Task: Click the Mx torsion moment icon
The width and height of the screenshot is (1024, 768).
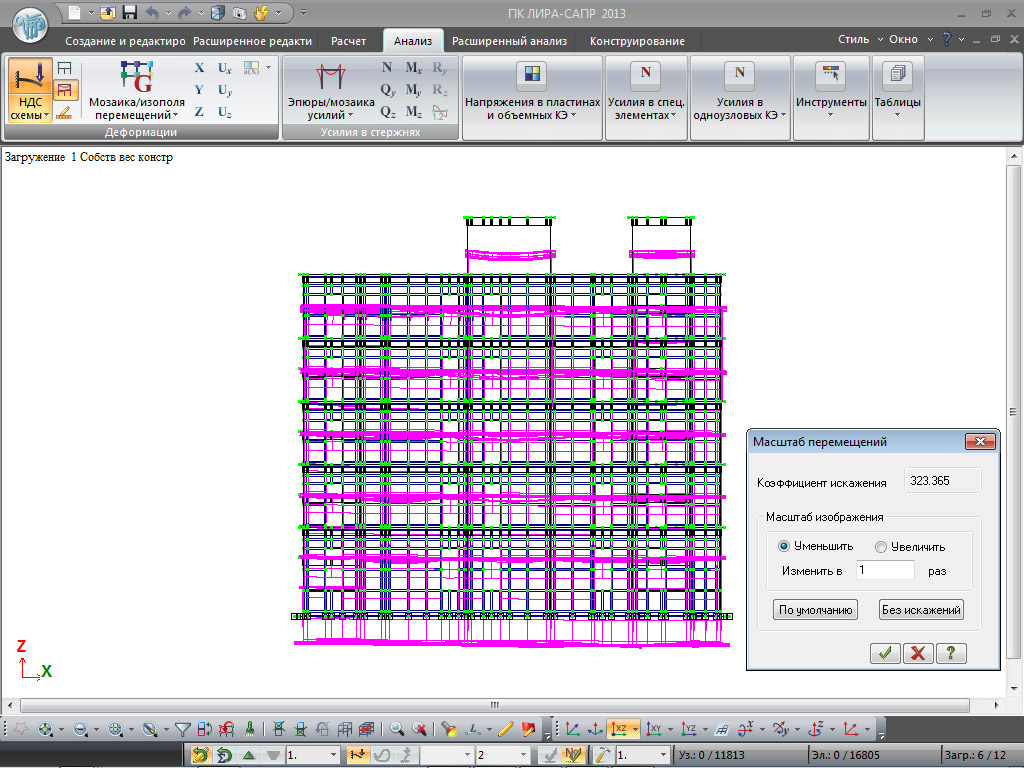Action: point(413,68)
